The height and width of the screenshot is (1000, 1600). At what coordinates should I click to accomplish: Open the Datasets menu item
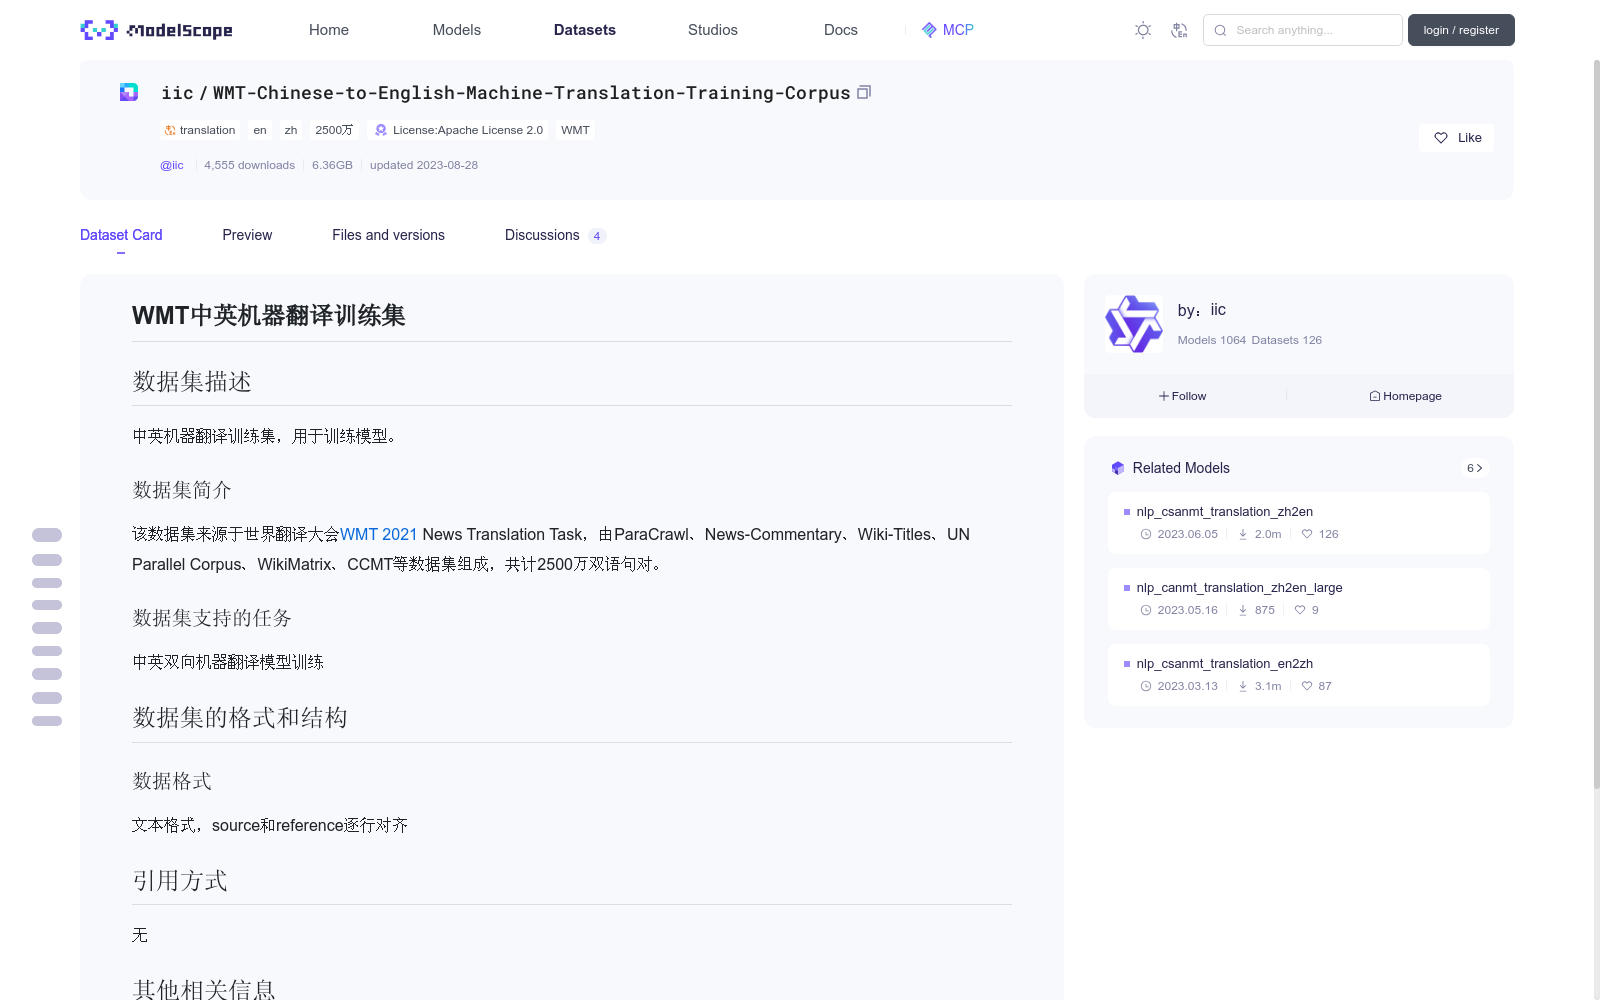585,30
